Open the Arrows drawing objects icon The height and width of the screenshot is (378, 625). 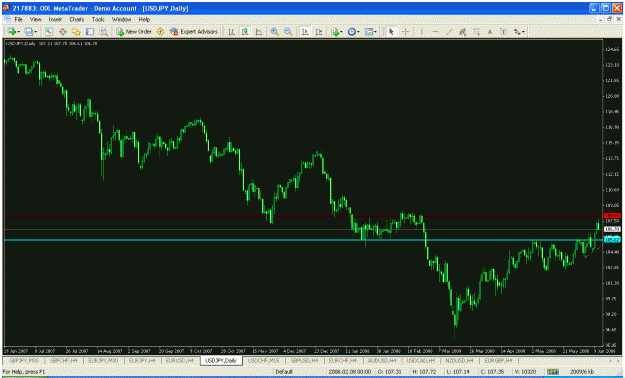pos(517,32)
